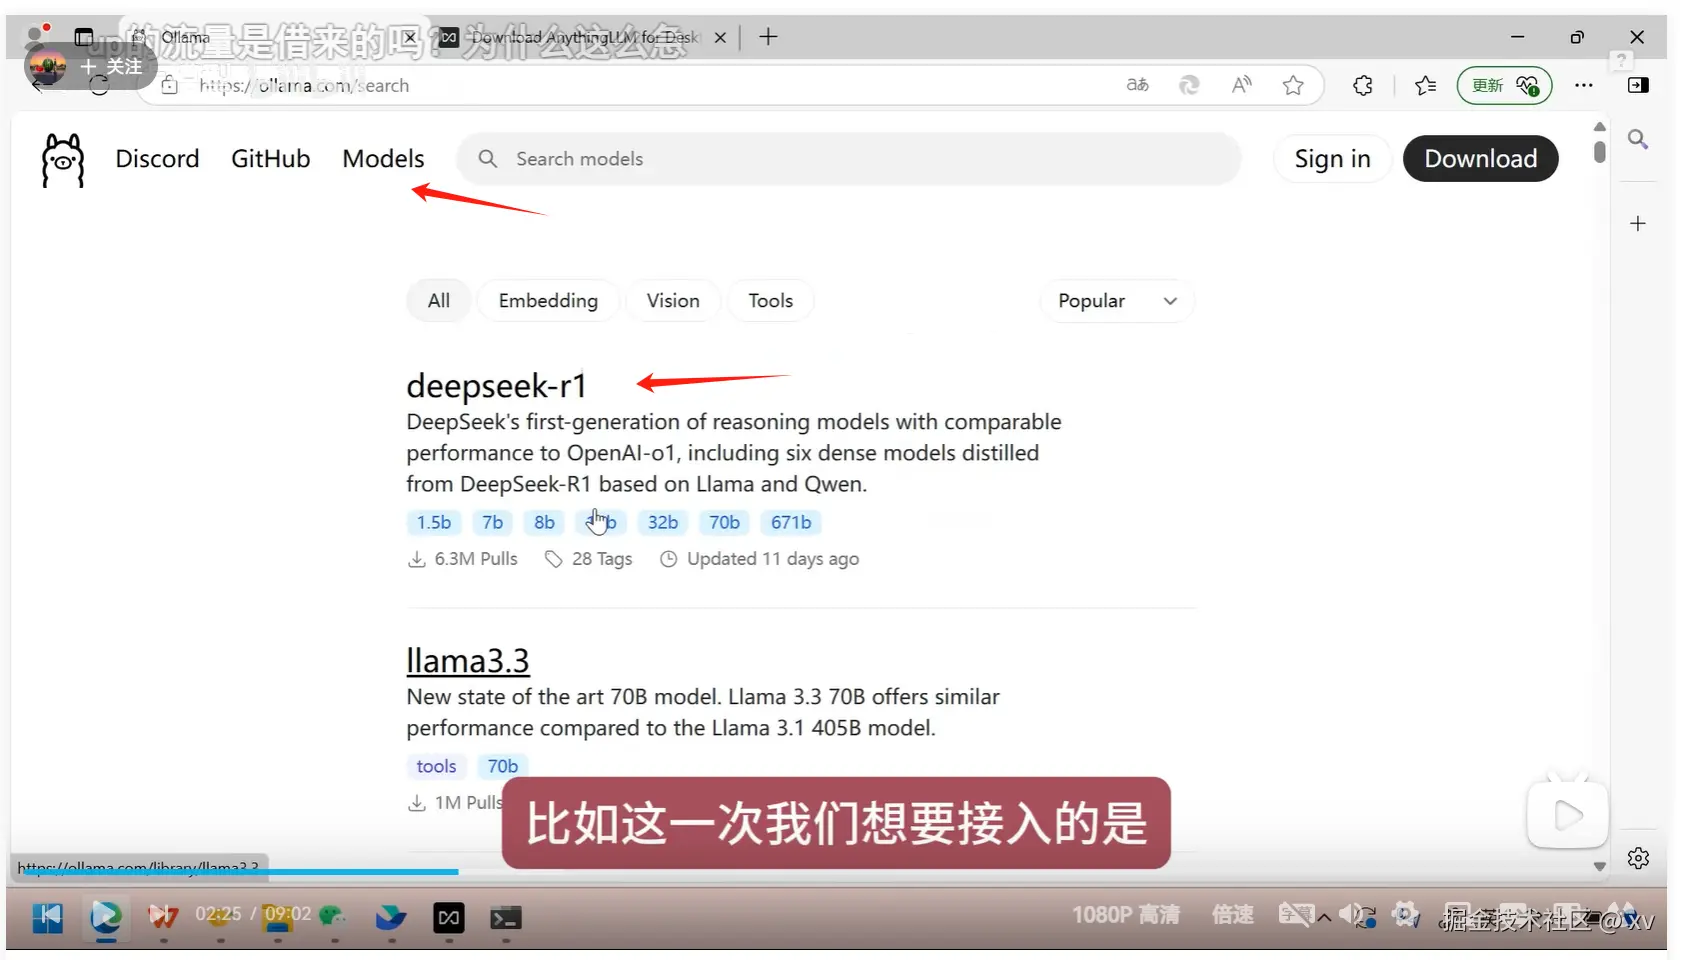
Task: Click the Windows Start button
Action: pos(47,917)
